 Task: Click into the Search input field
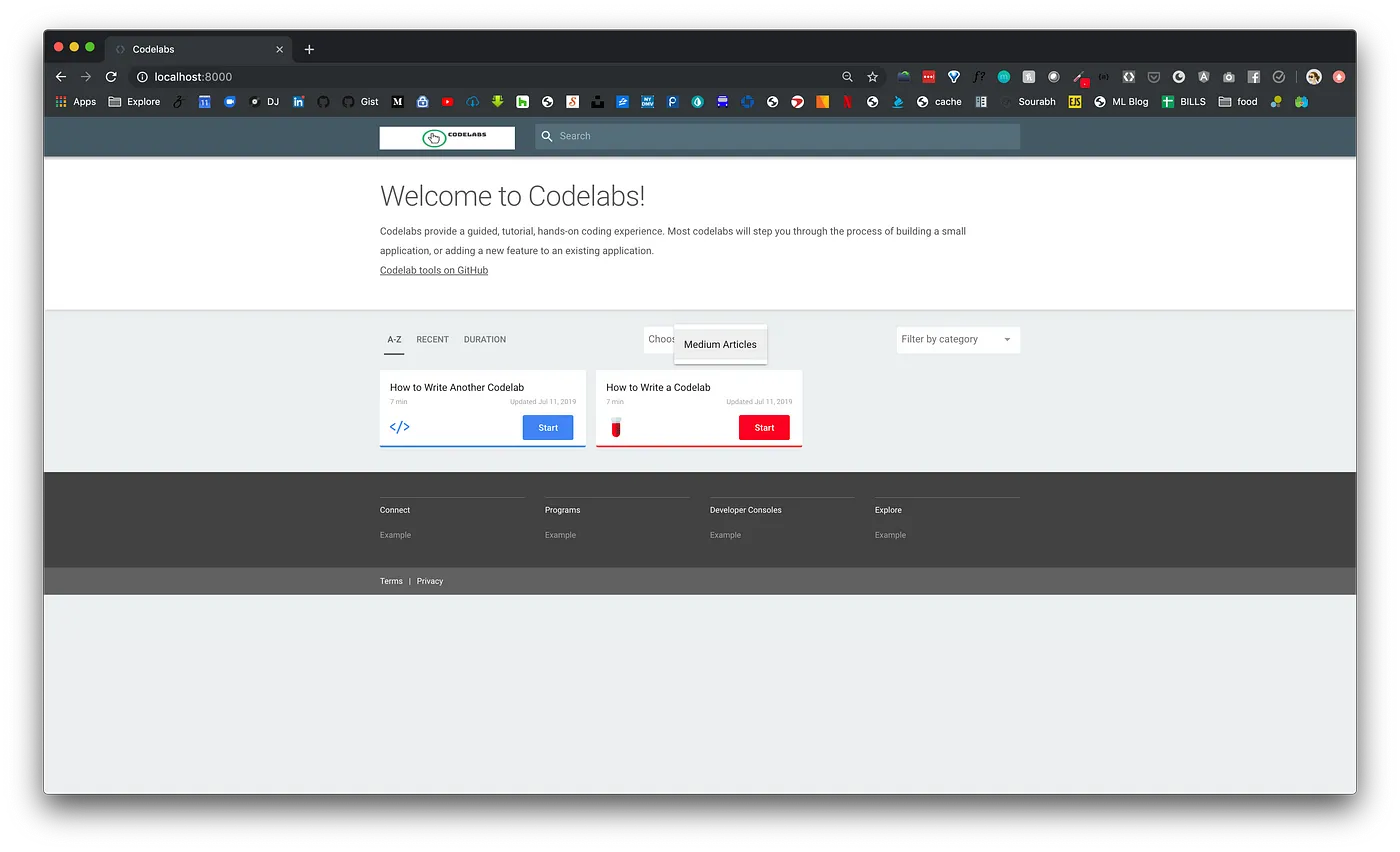pos(780,136)
